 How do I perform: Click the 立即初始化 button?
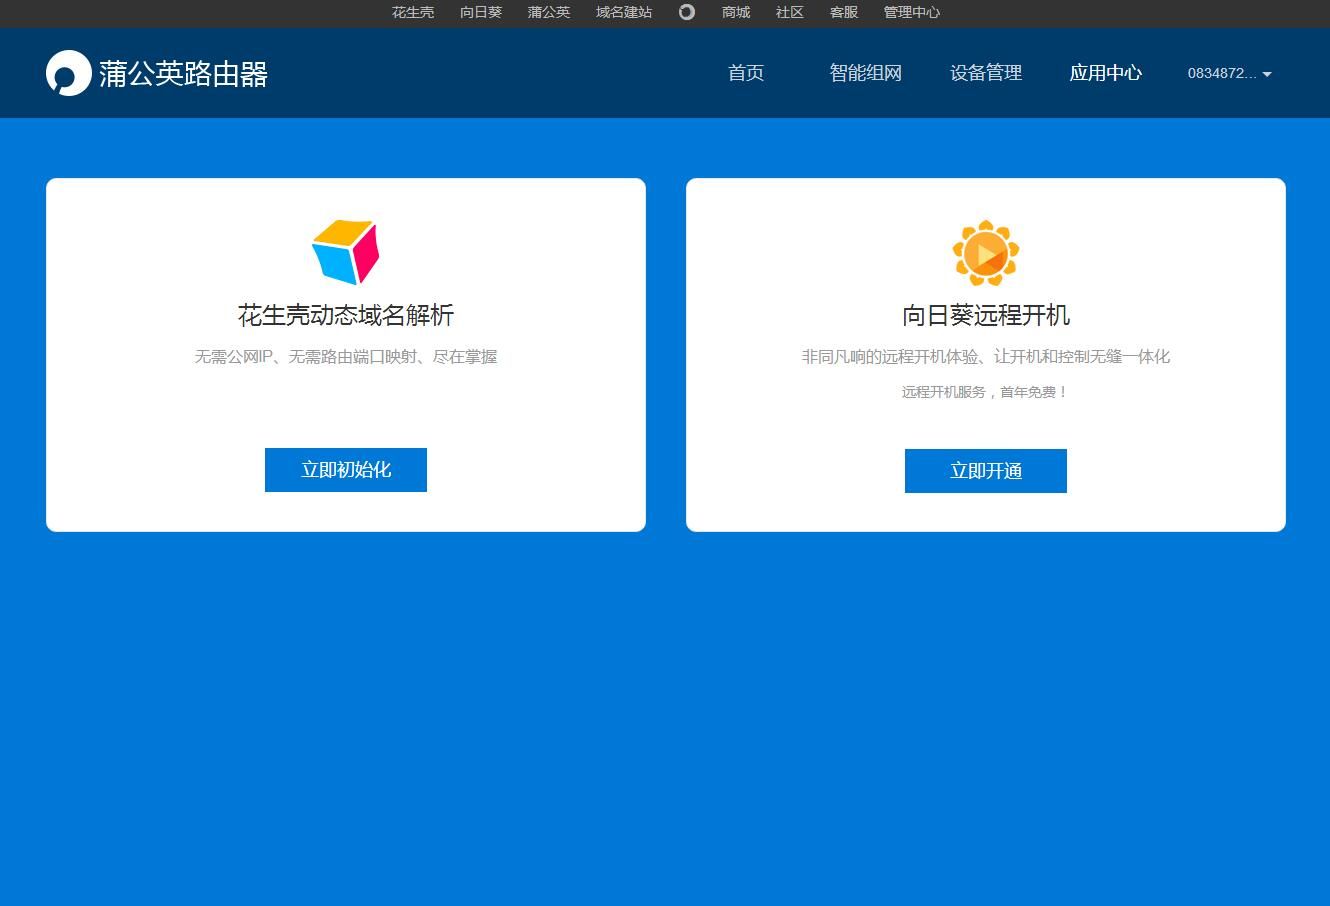pyautogui.click(x=346, y=470)
